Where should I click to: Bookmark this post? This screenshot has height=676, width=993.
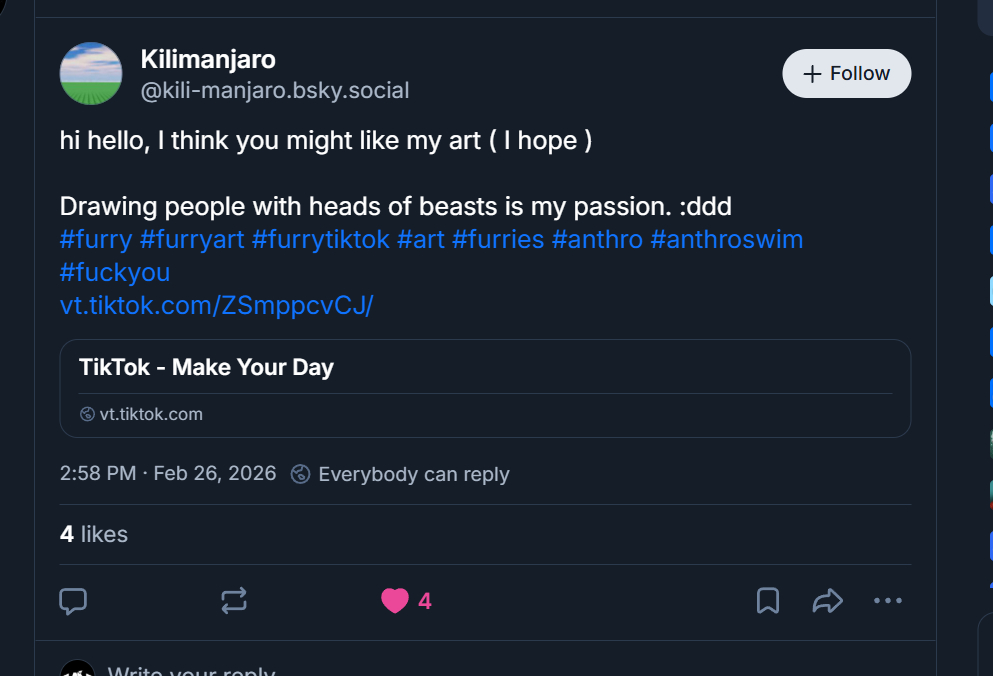point(768,601)
